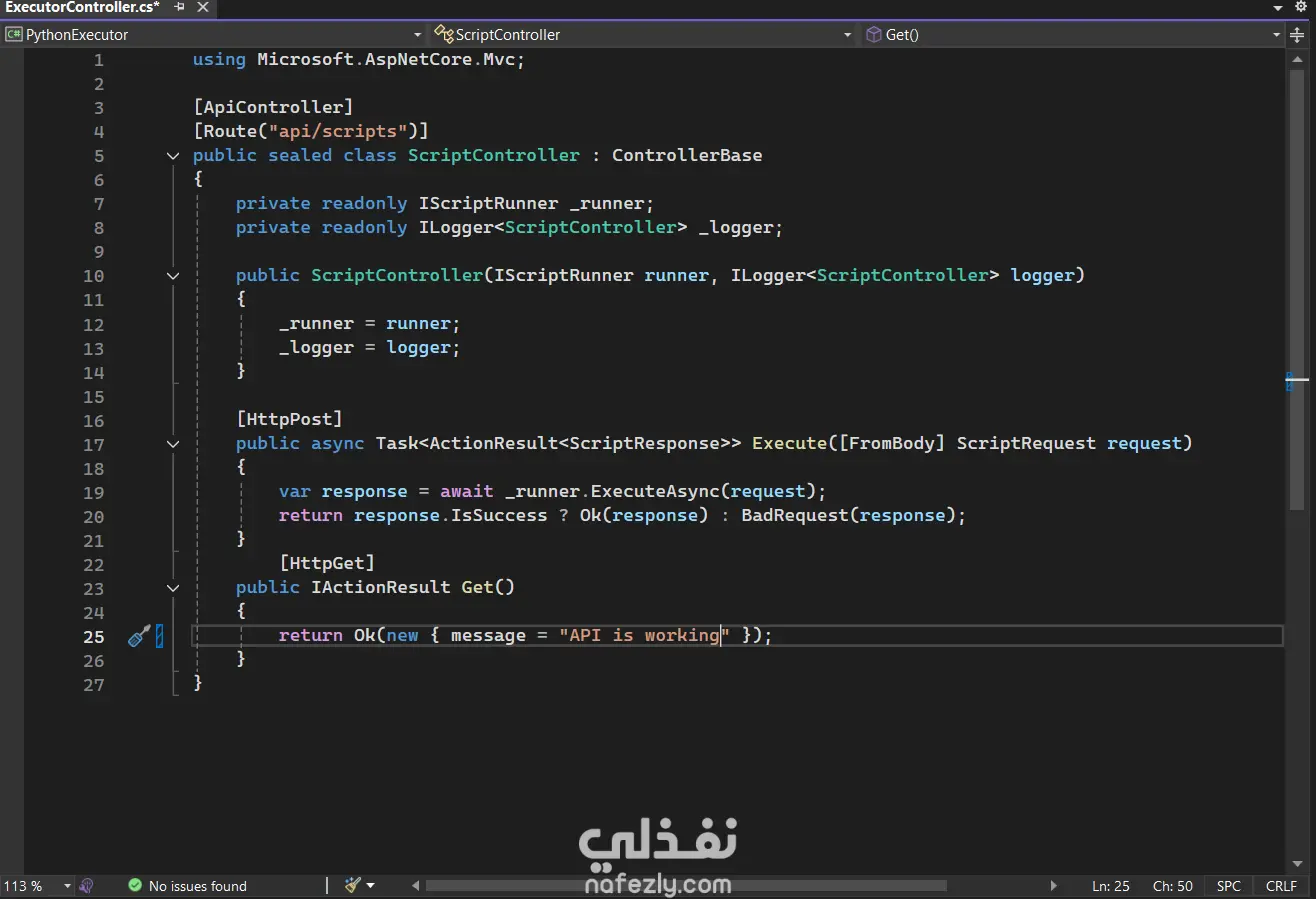Click the Ln: 25 line indicator
1316x899 pixels.
(1111, 886)
